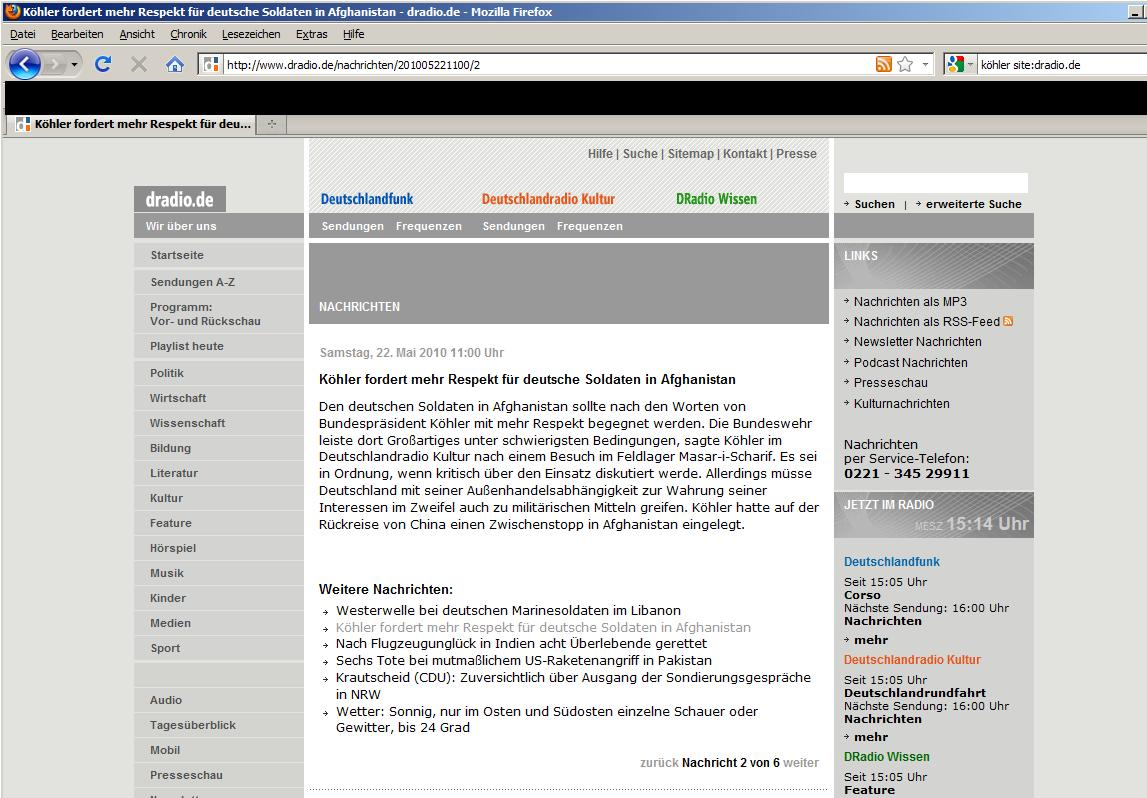Screen dimensions: 1147x798
Task: Select the Köhler fordert mehr Respekt tab
Action: coord(134,124)
